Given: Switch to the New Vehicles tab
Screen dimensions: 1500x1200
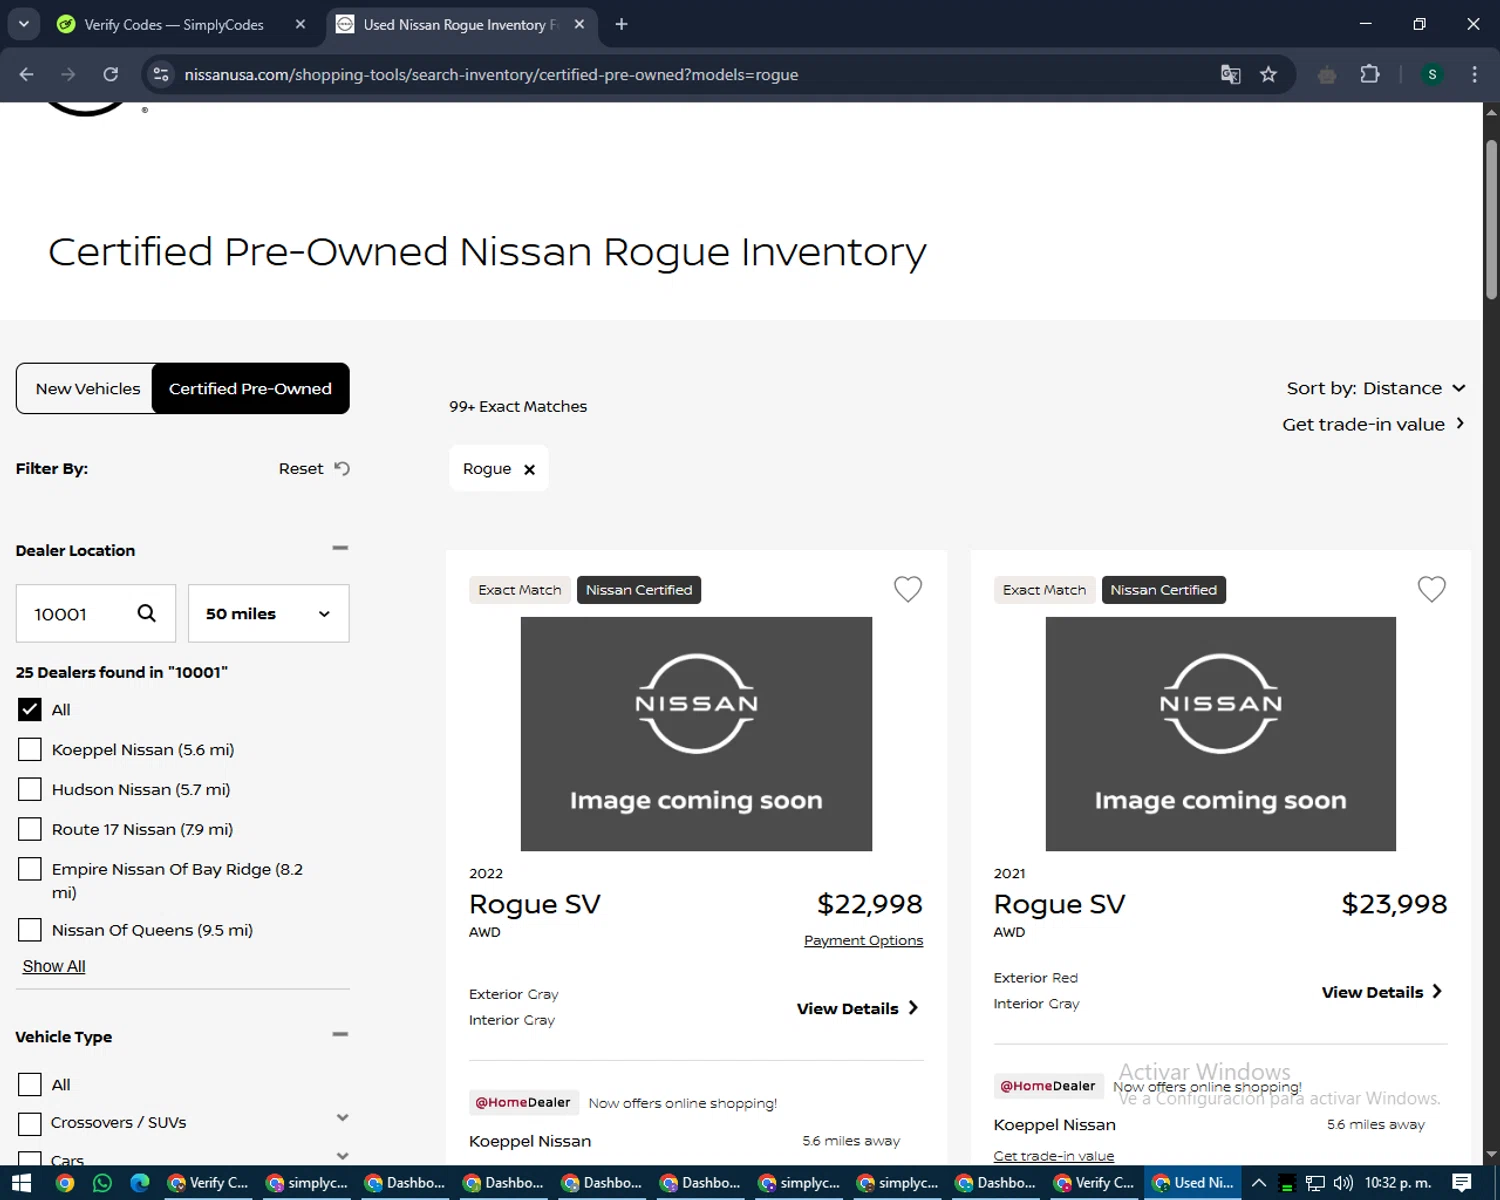Looking at the screenshot, I should [x=88, y=388].
